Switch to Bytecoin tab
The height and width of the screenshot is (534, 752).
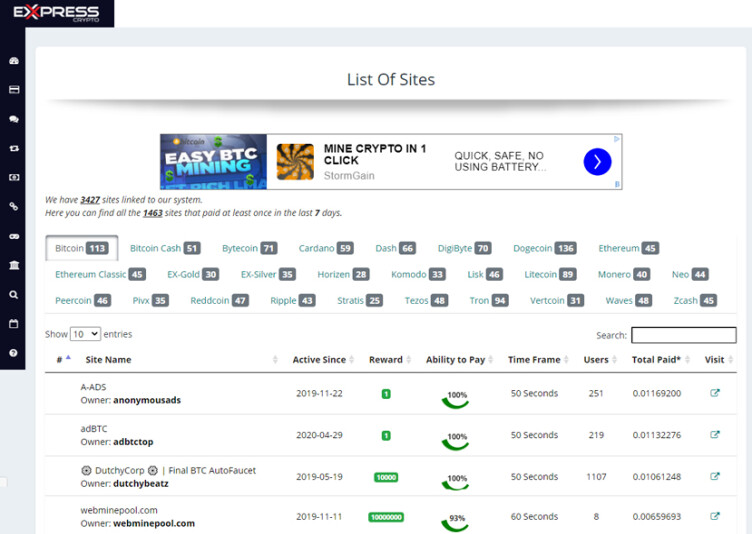click(x=249, y=248)
